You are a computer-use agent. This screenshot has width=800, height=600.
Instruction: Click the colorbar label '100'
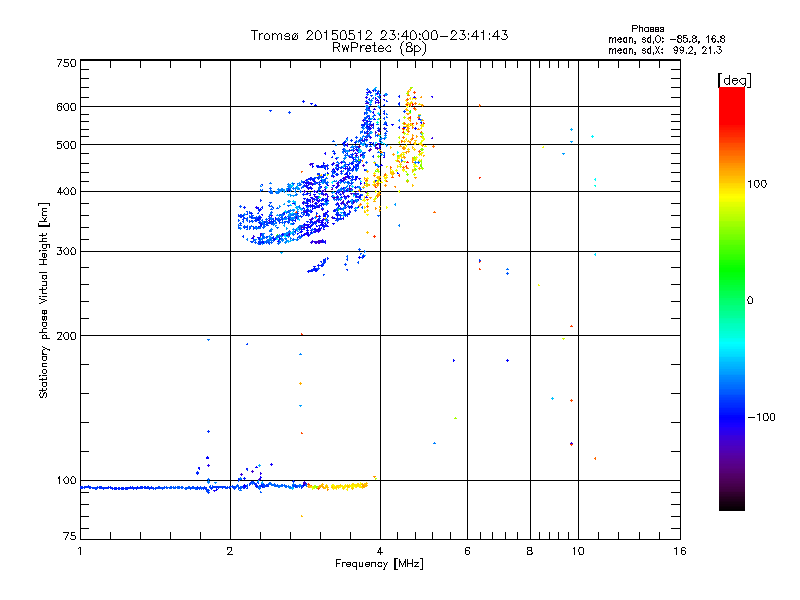coord(757,184)
